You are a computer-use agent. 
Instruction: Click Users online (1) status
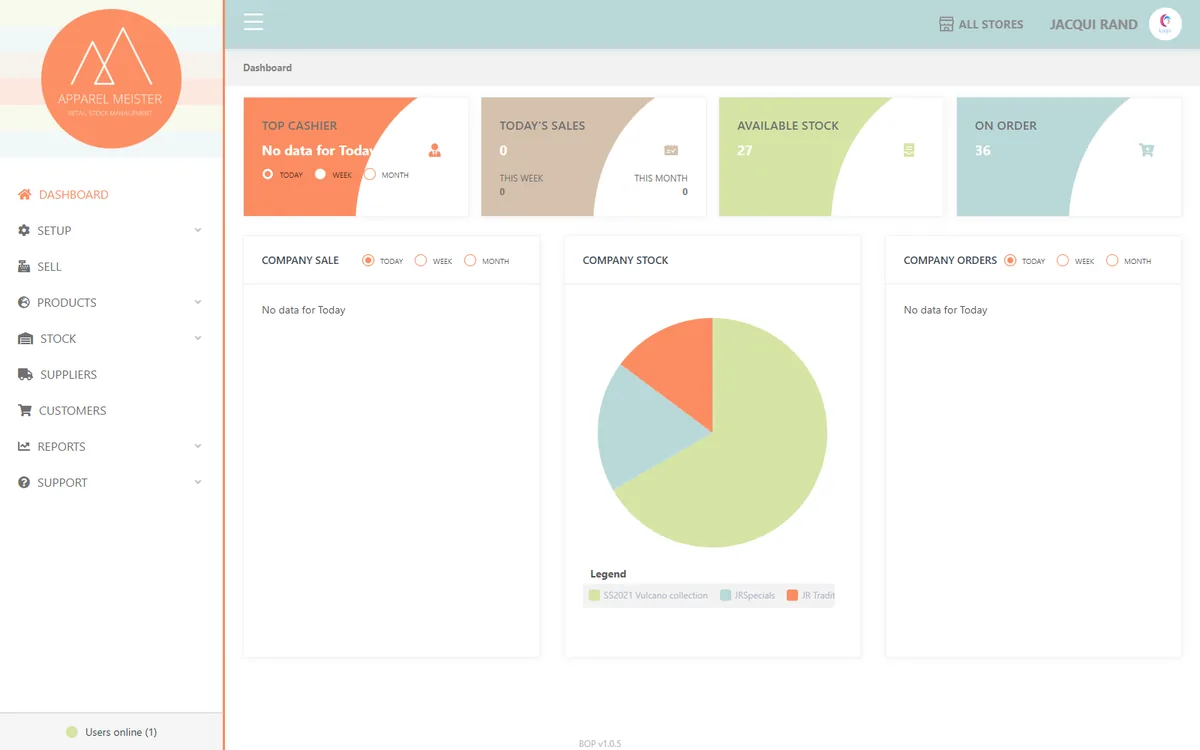[x=121, y=732]
